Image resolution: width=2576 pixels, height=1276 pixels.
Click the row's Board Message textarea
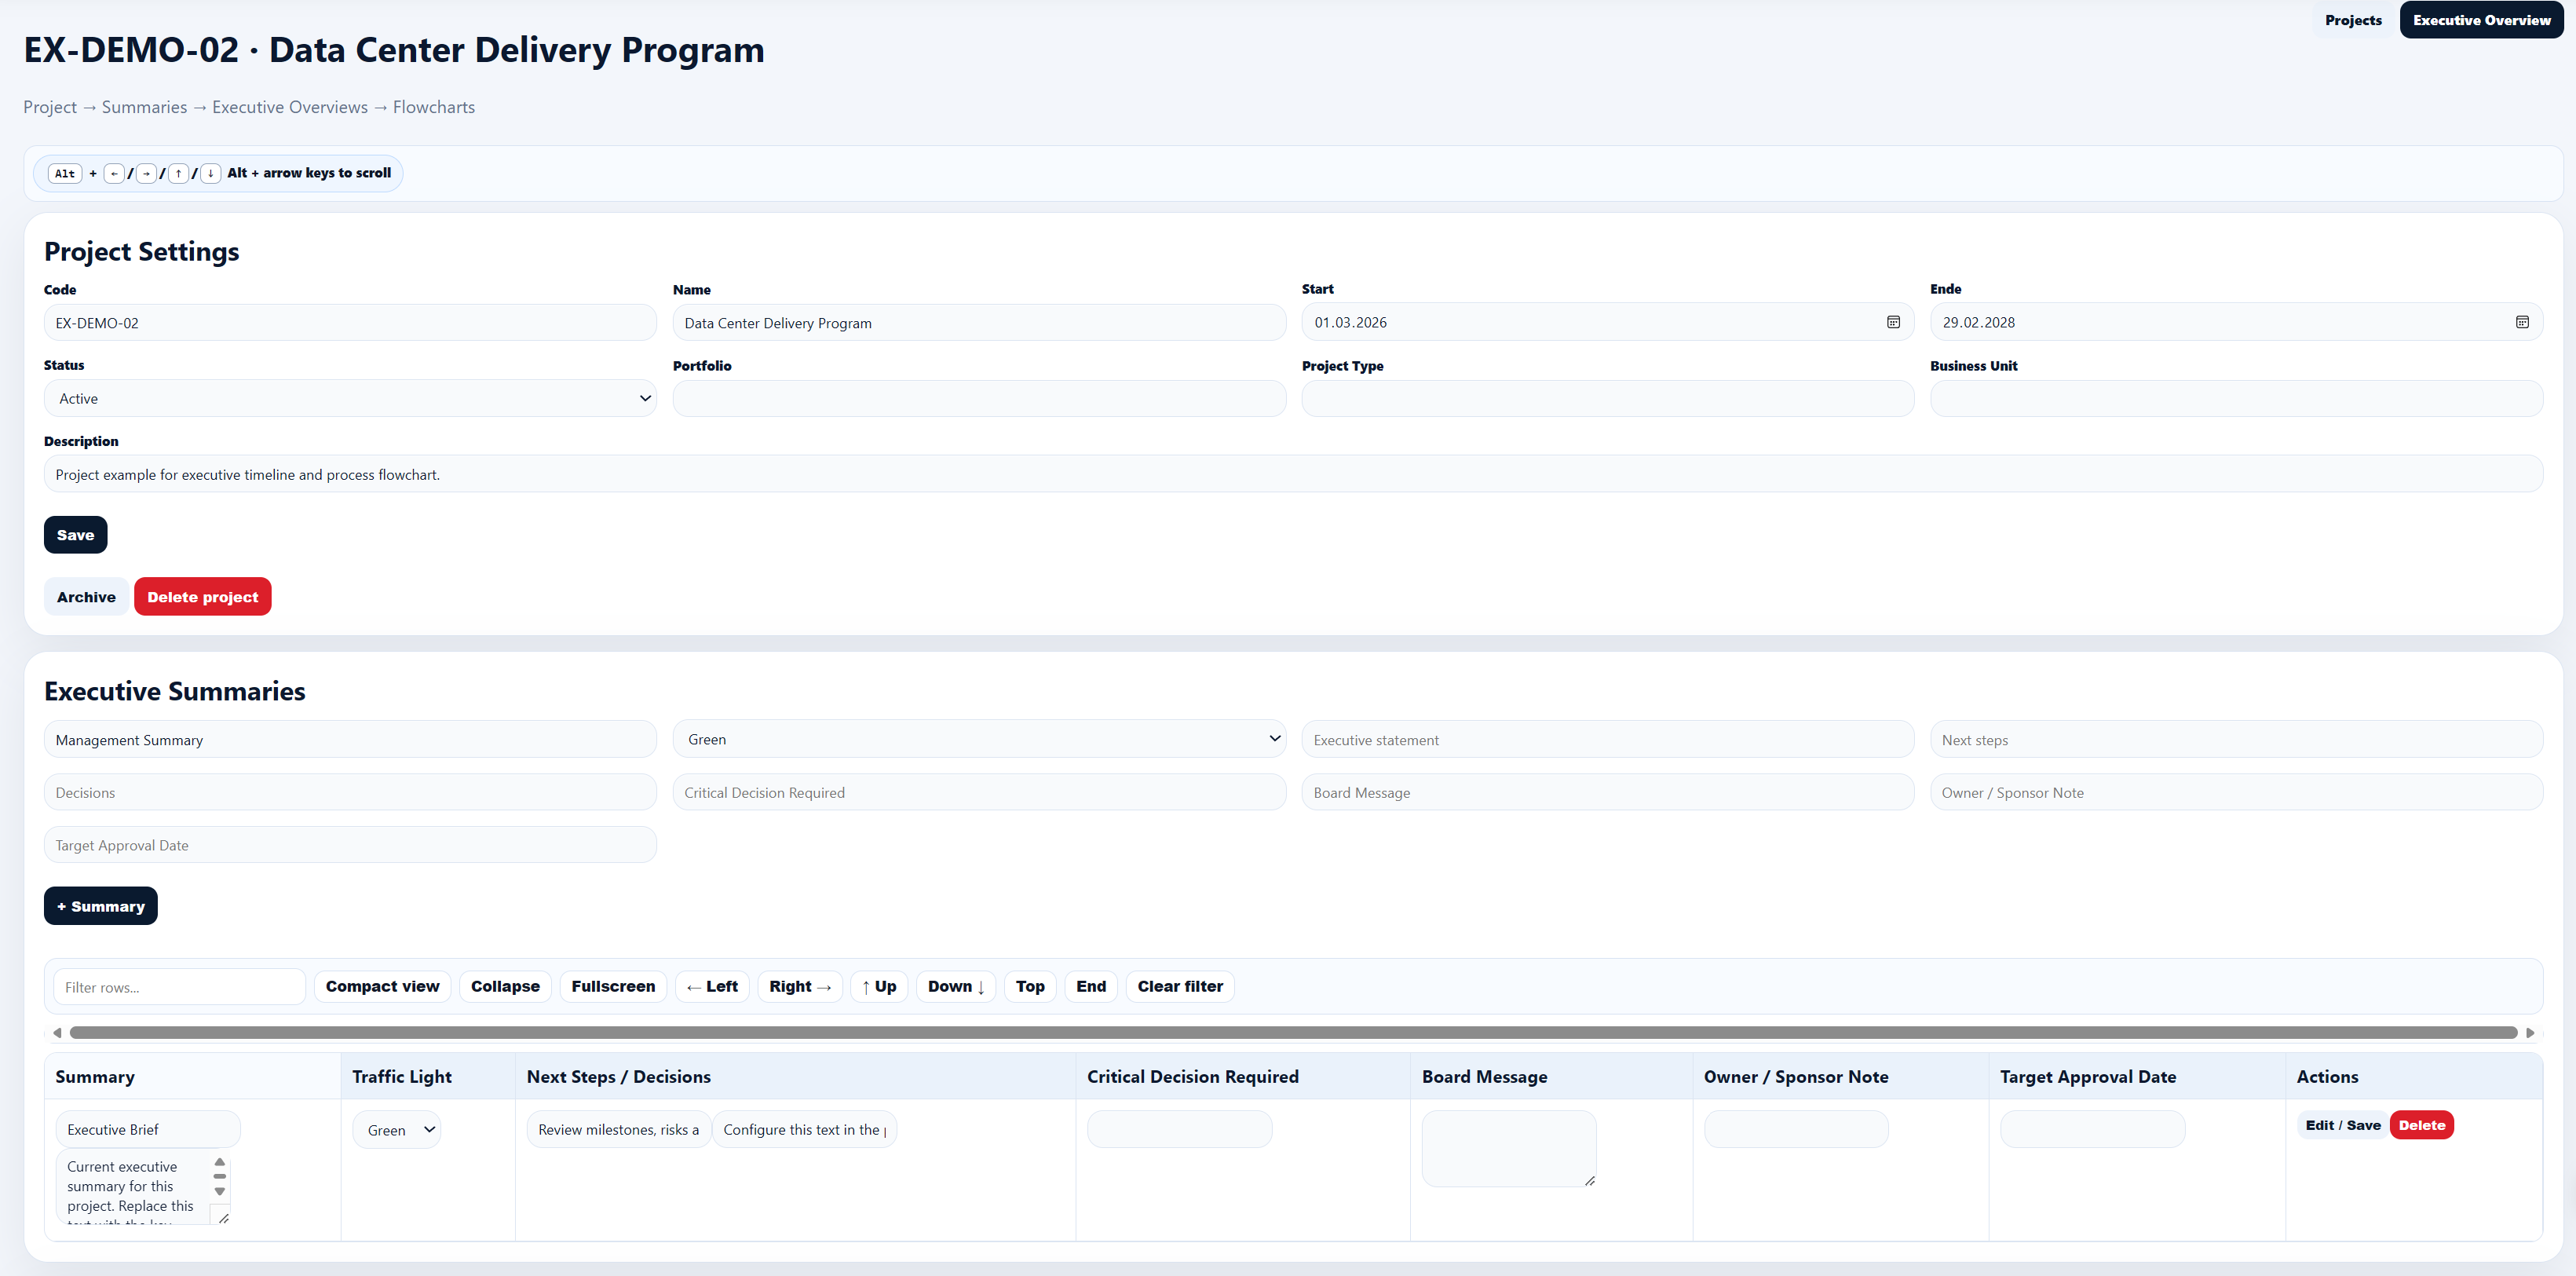coord(1509,1148)
